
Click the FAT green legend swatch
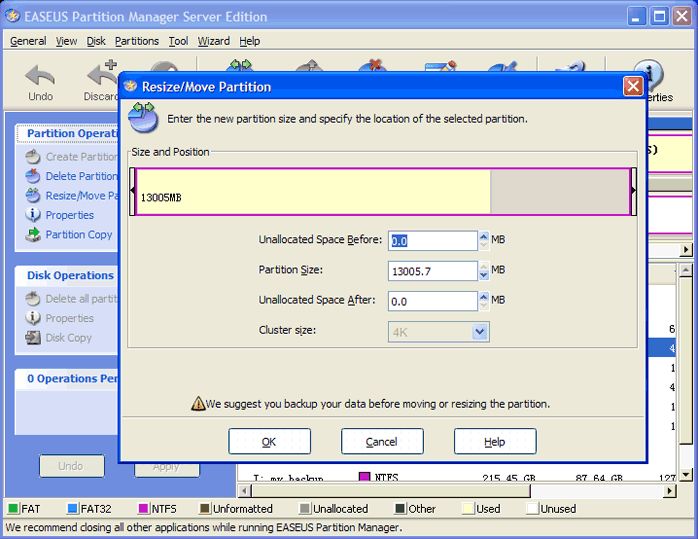(13, 508)
